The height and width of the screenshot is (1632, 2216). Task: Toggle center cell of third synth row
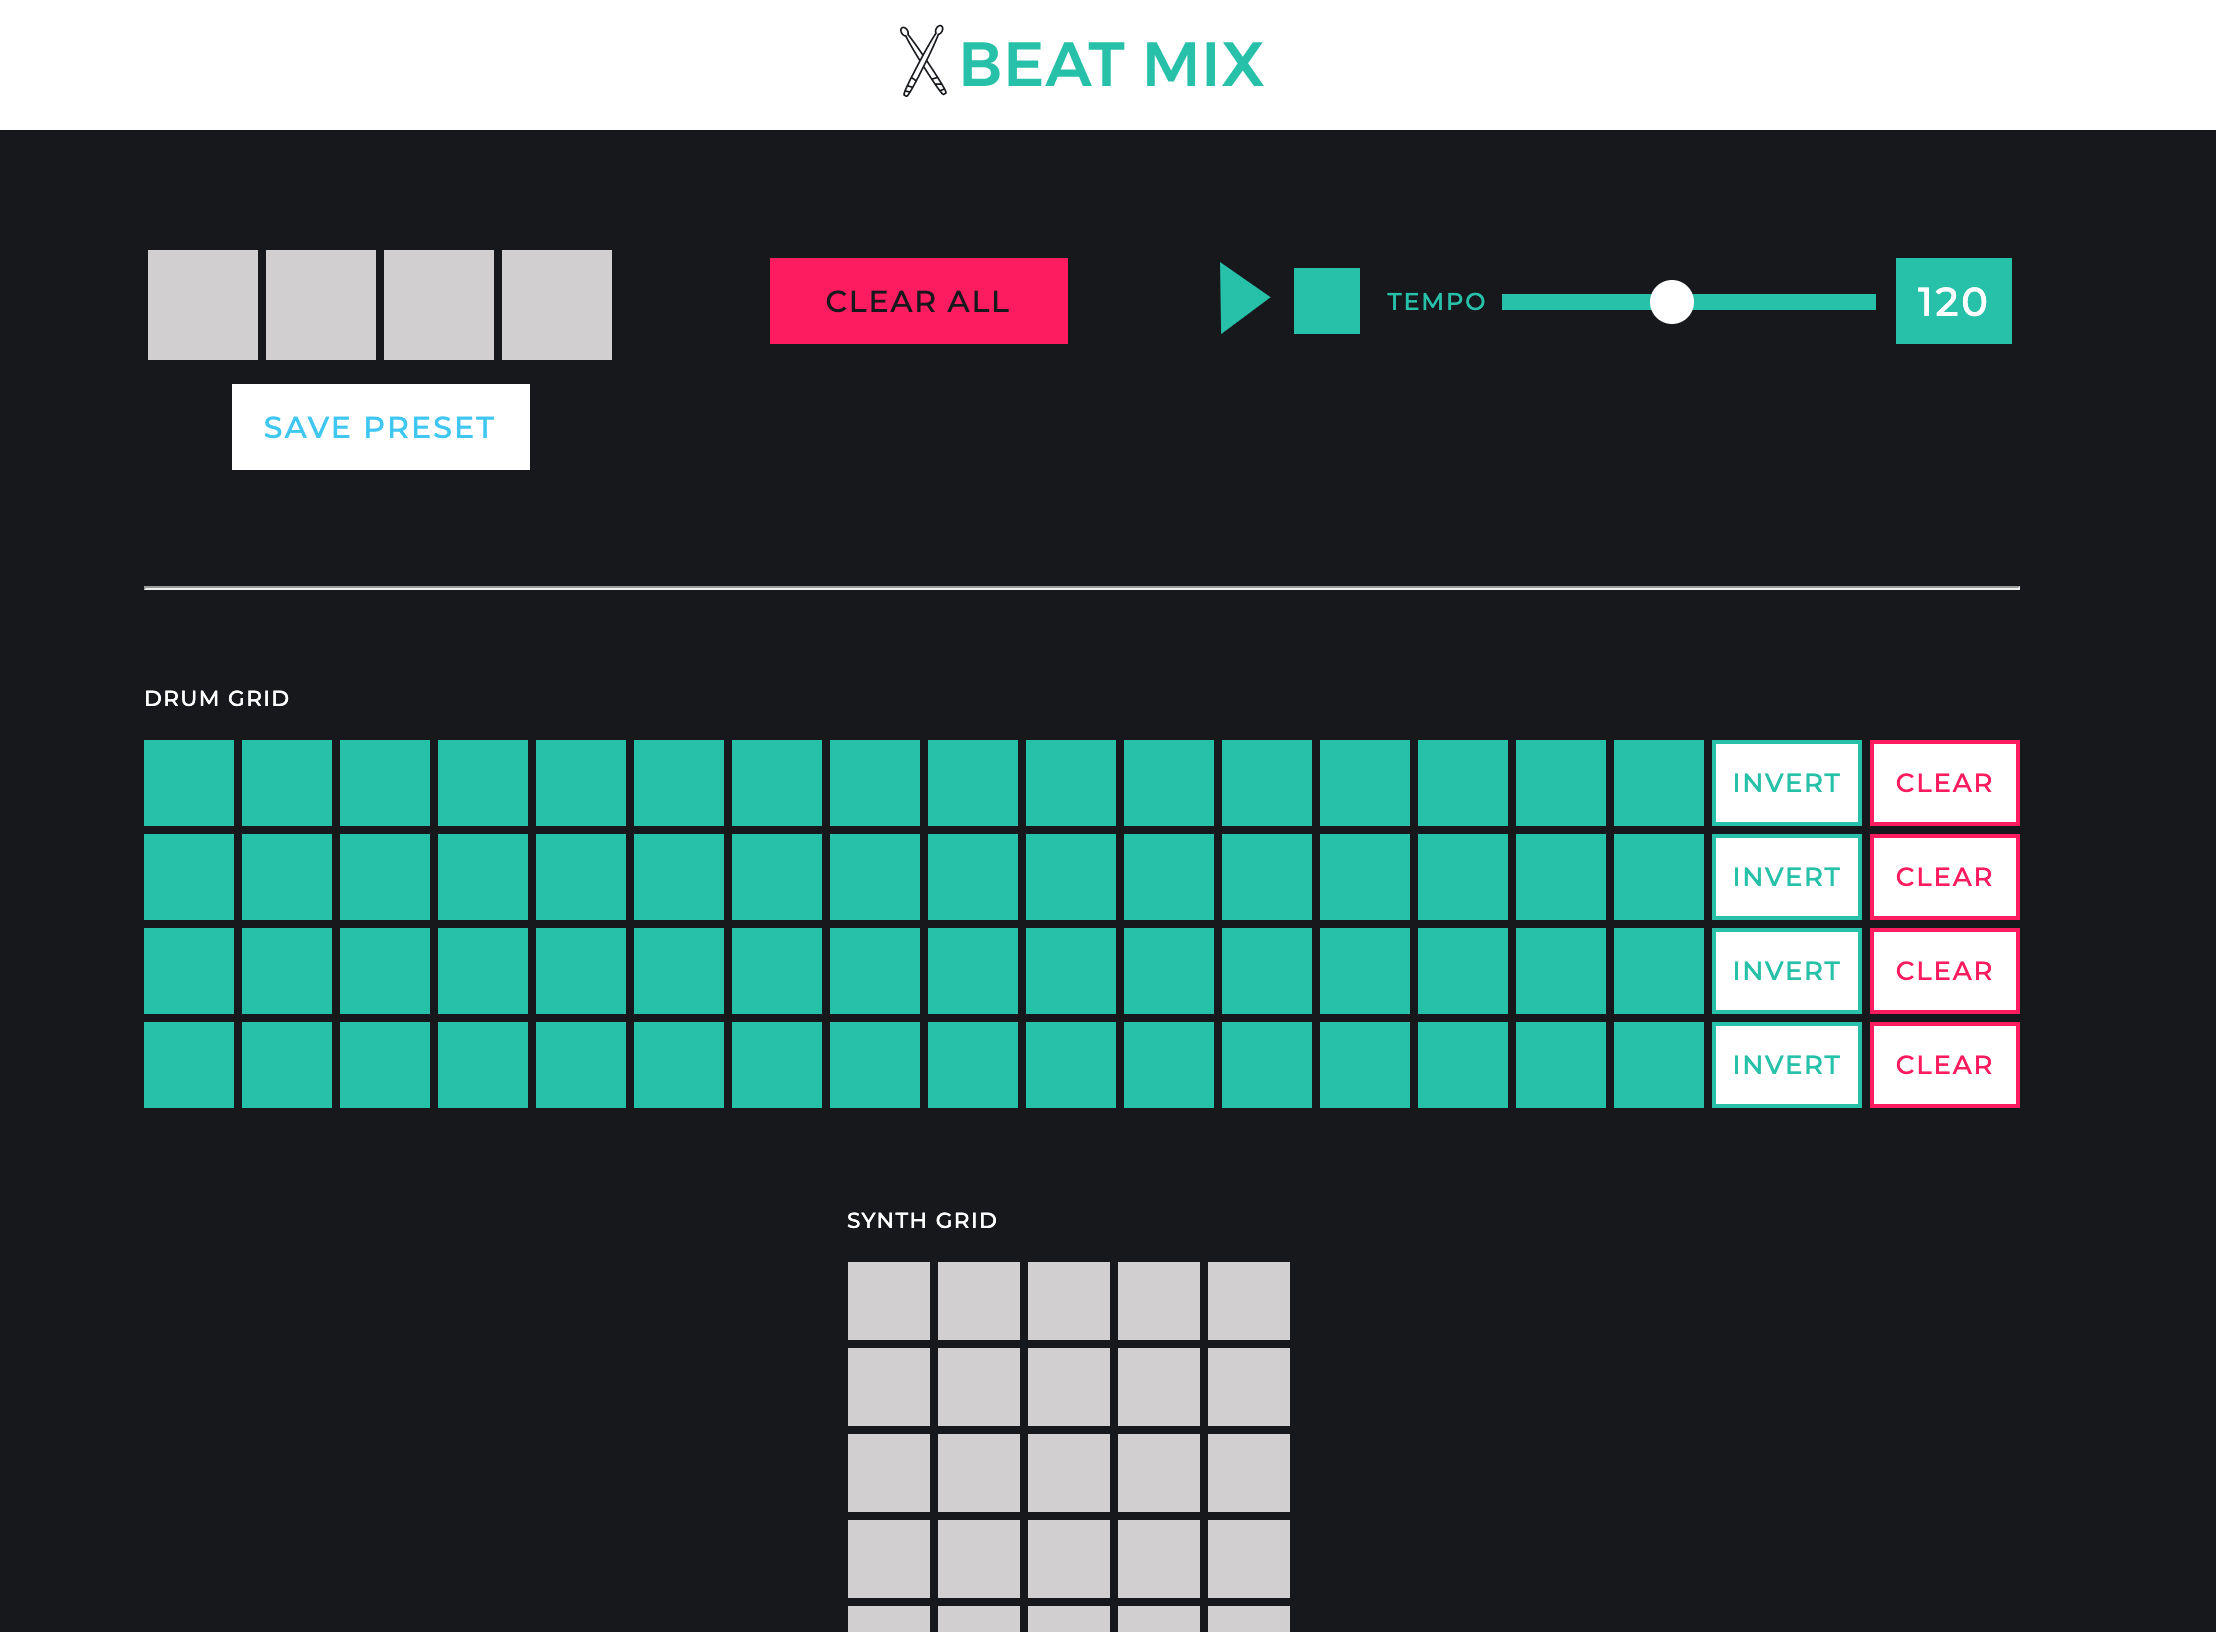coord(1069,1473)
